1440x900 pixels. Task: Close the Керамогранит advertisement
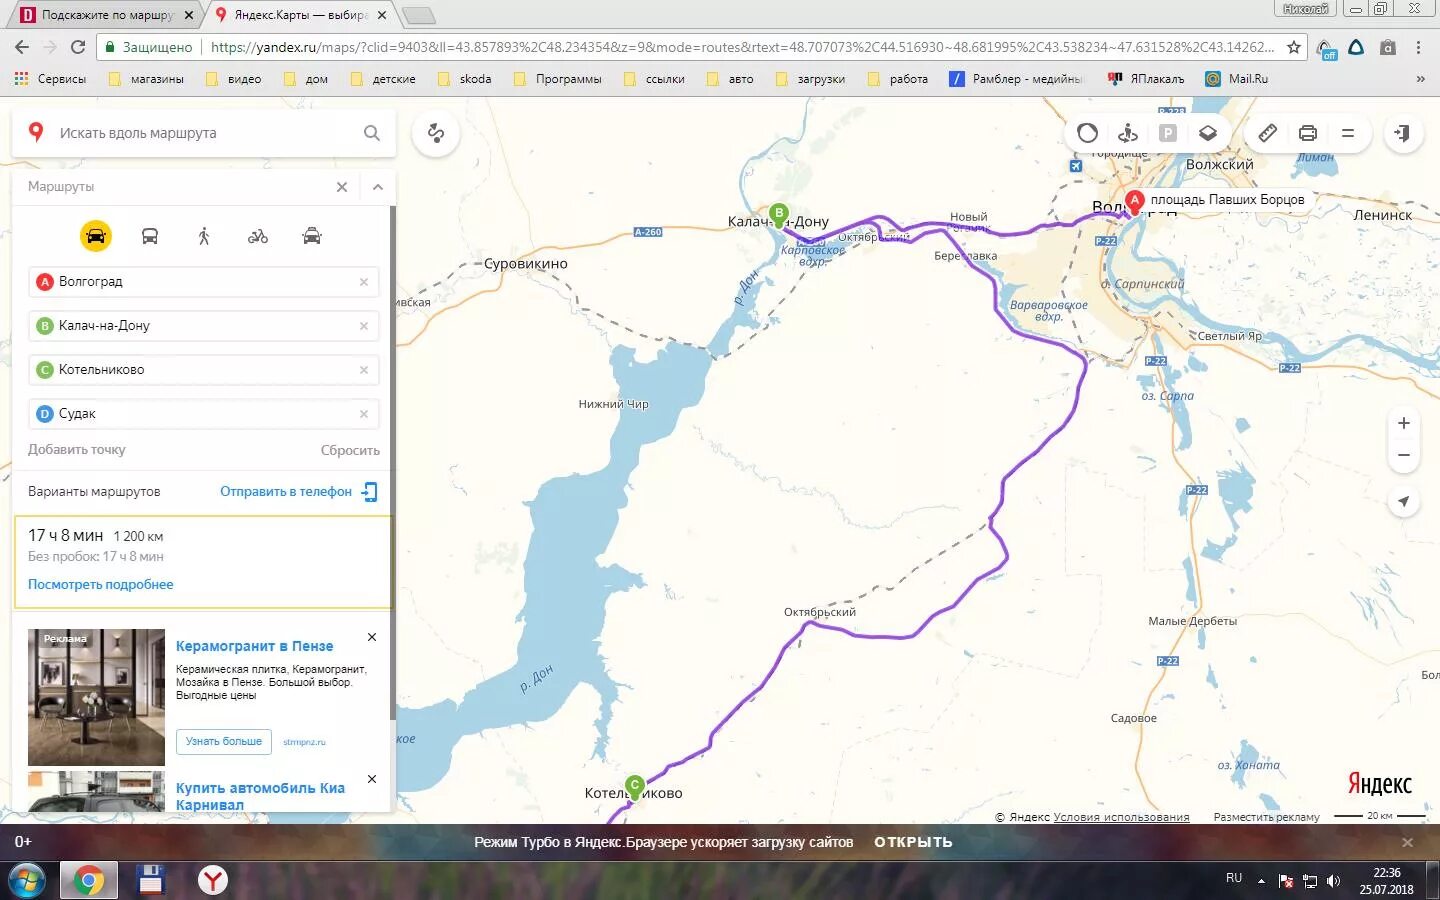click(x=372, y=637)
